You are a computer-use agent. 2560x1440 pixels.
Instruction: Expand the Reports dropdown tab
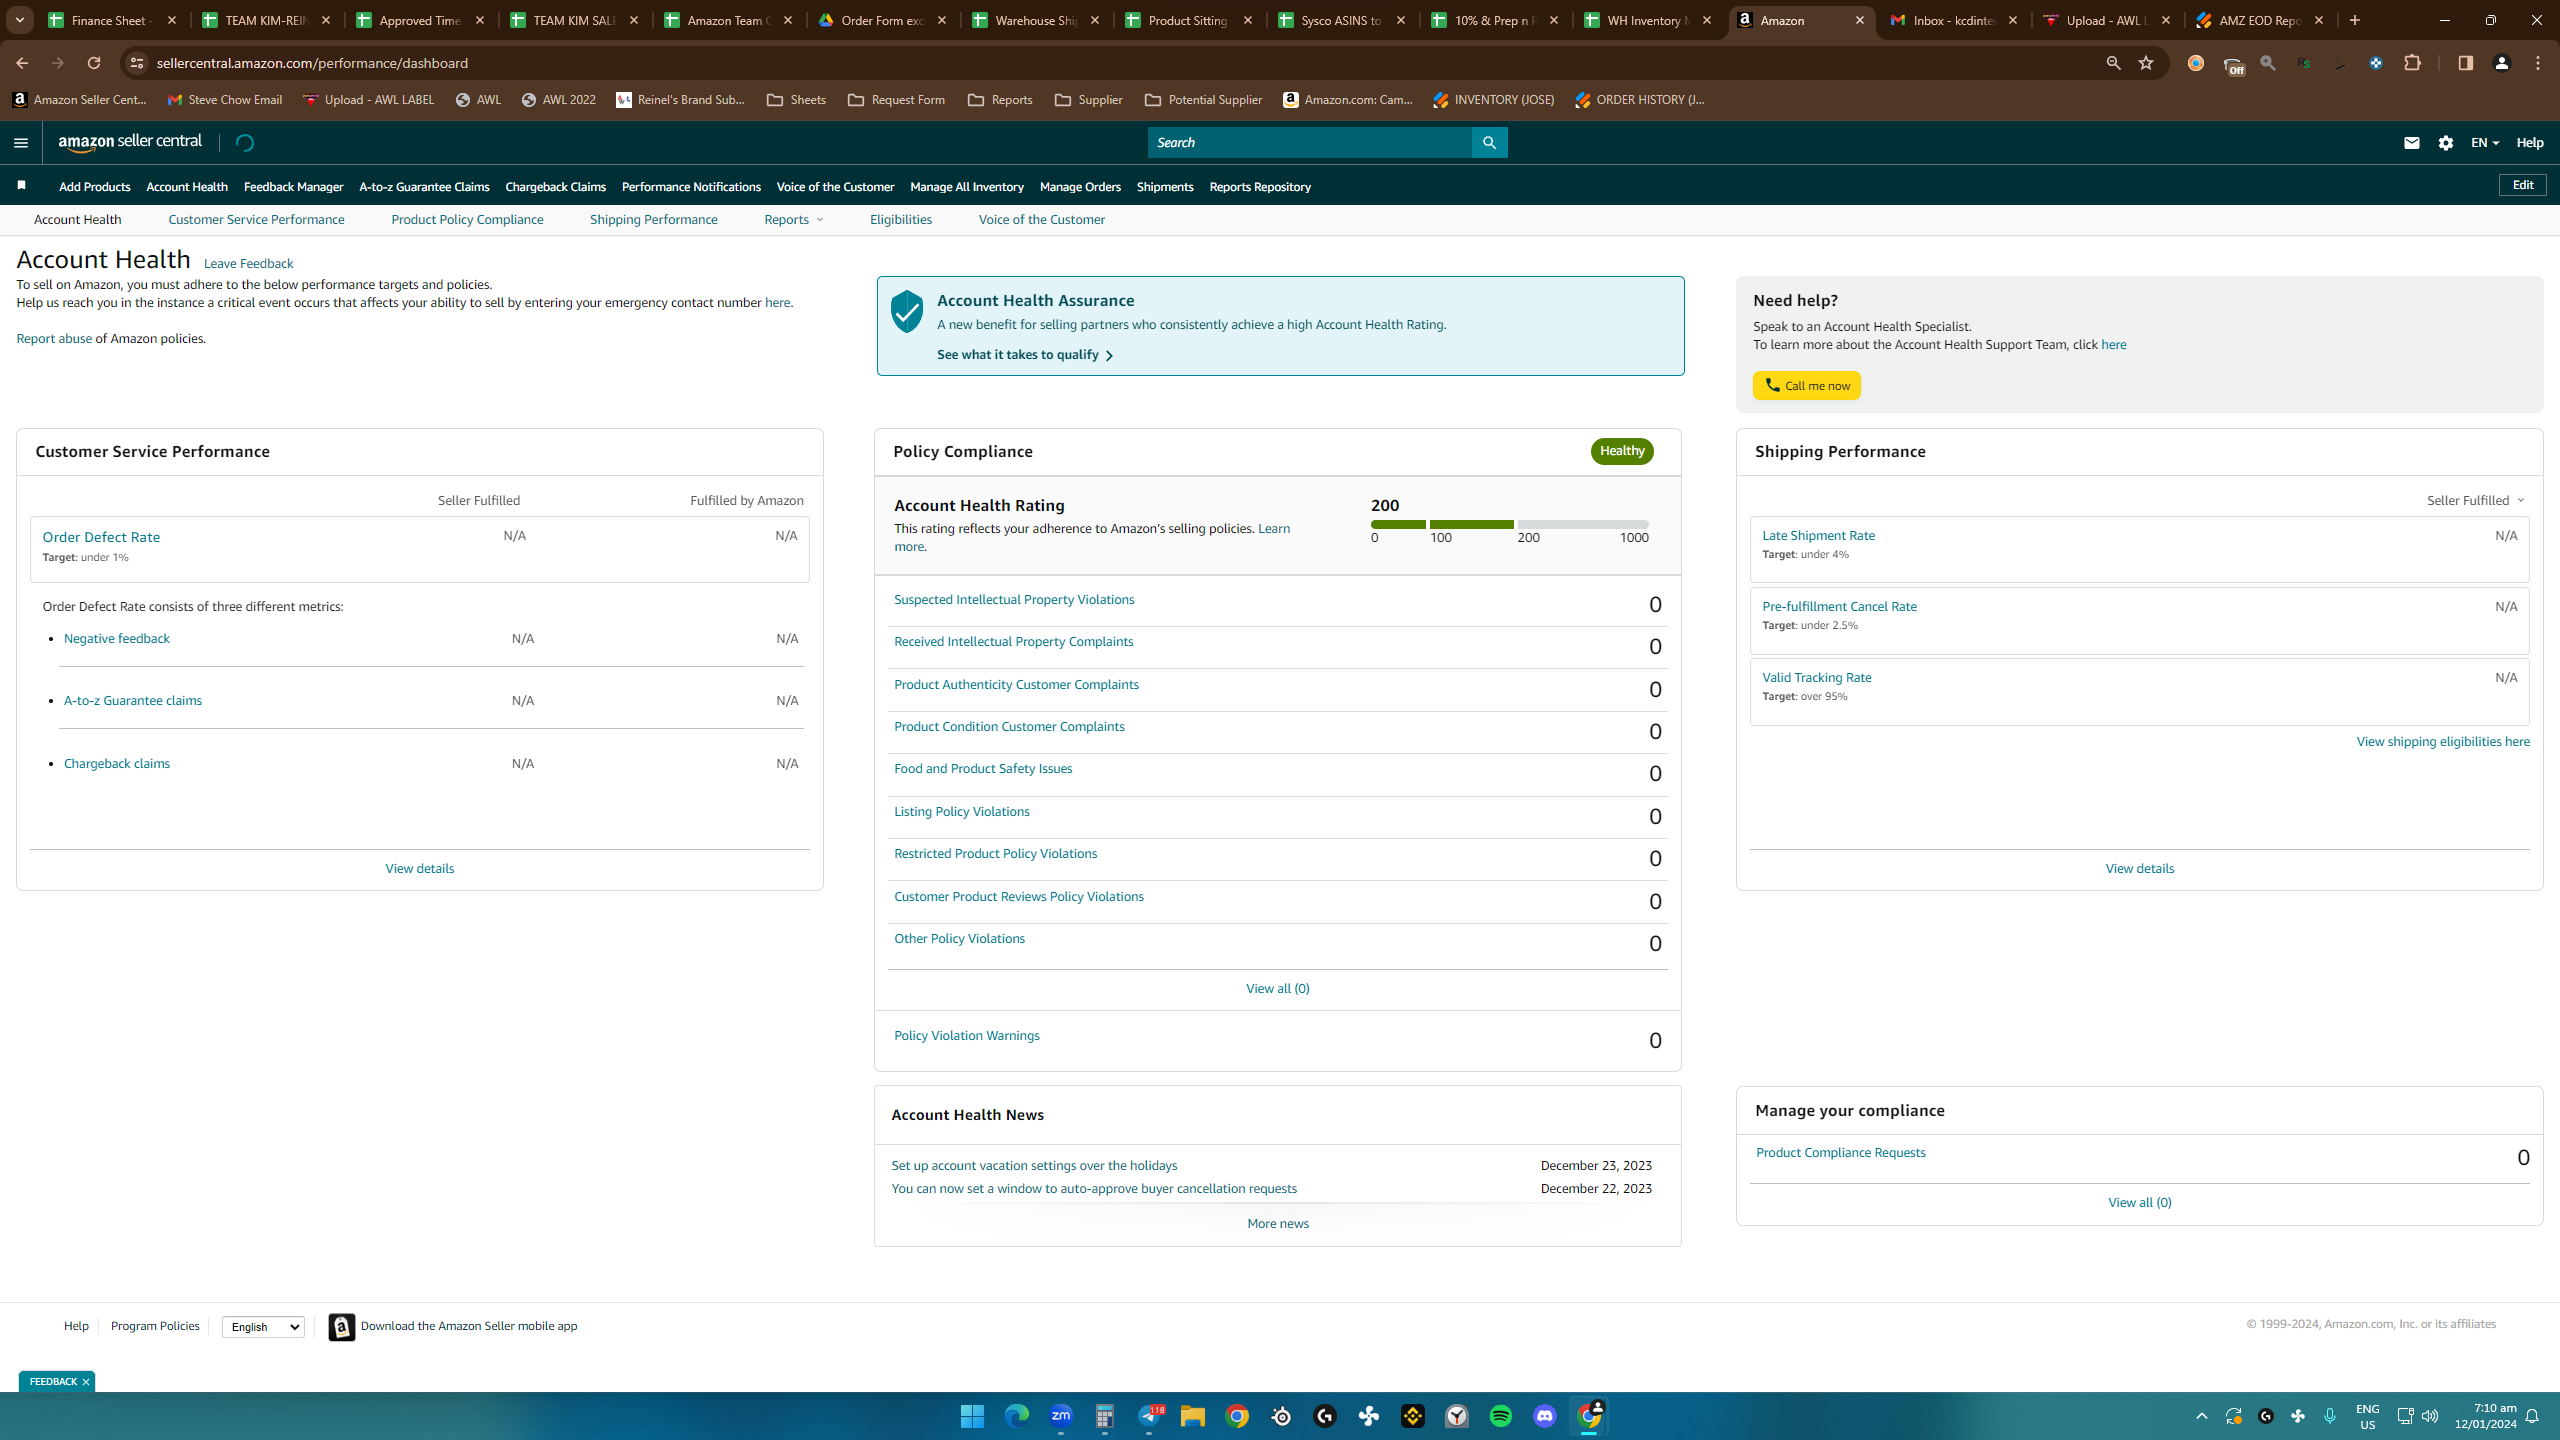(x=794, y=220)
